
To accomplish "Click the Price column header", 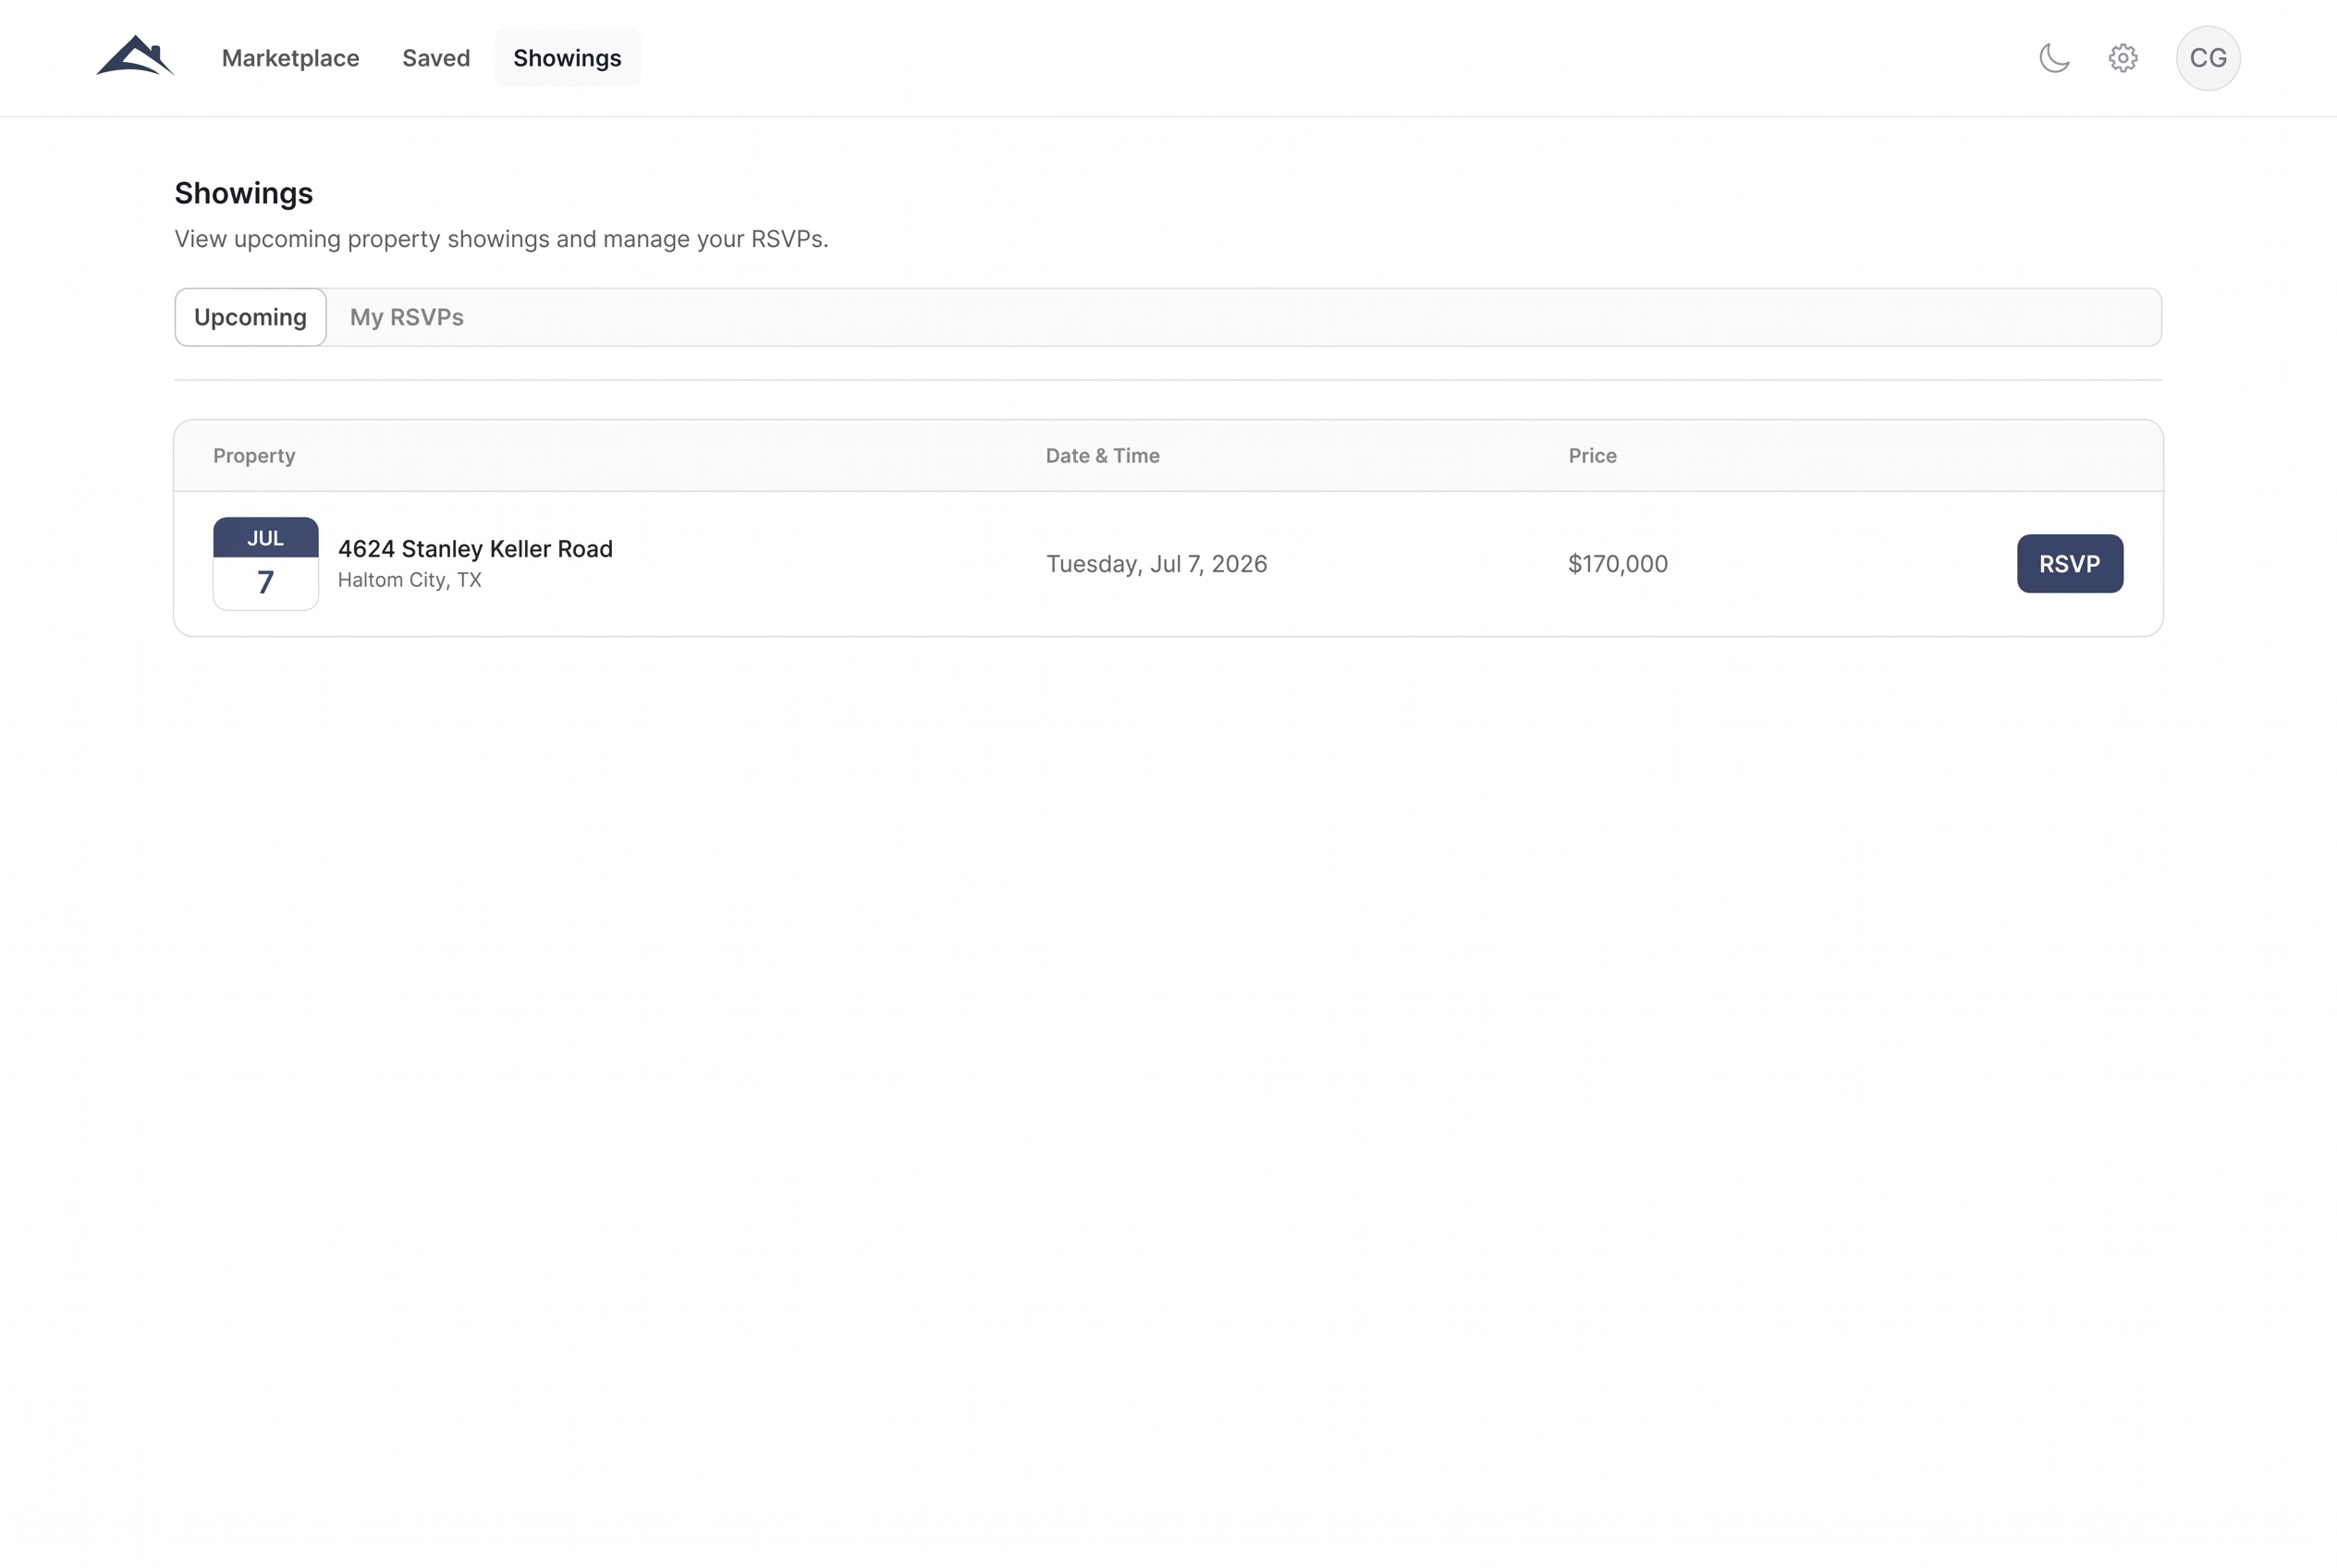I will (x=1592, y=456).
